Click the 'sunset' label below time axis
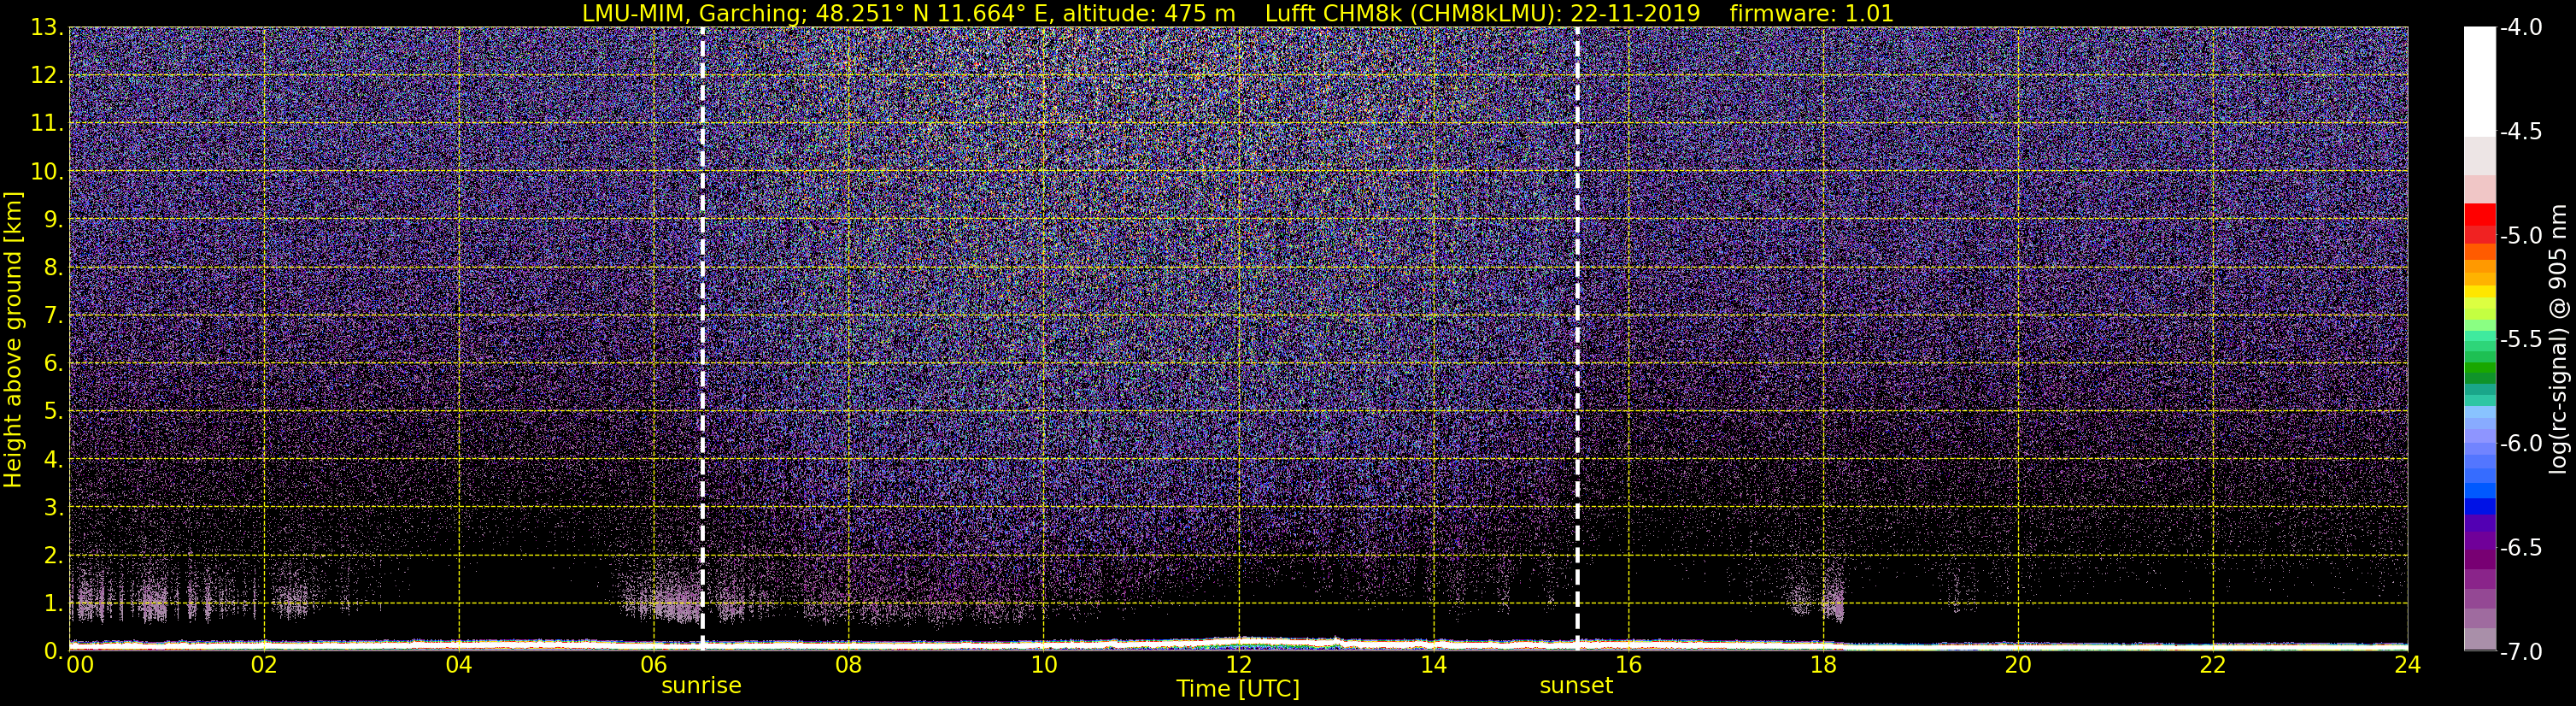Image resolution: width=2576 pixels, height=706 pixels. 1576,686
